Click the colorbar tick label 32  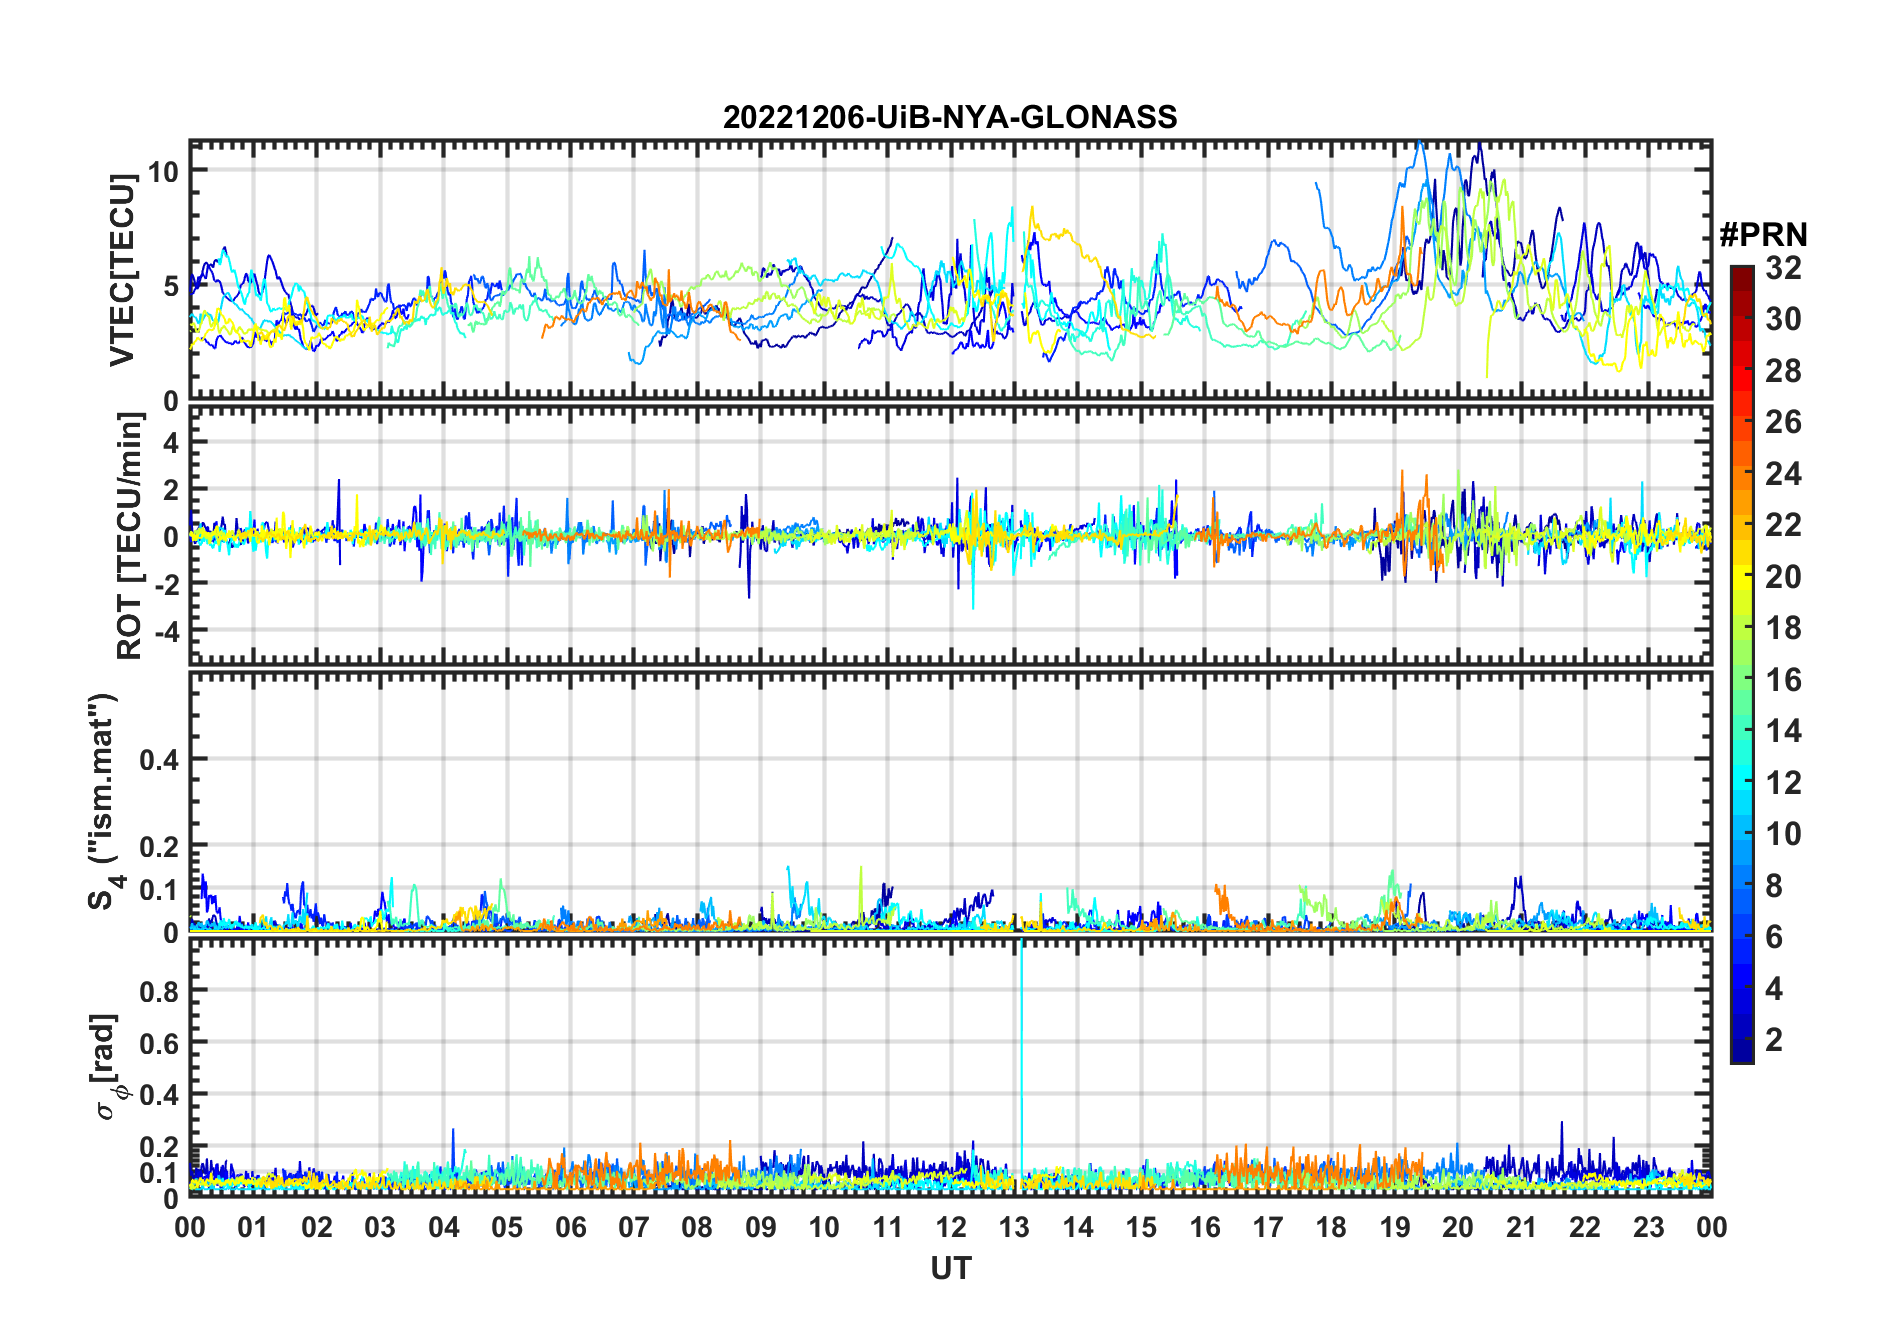click(x=1783, y=268)
